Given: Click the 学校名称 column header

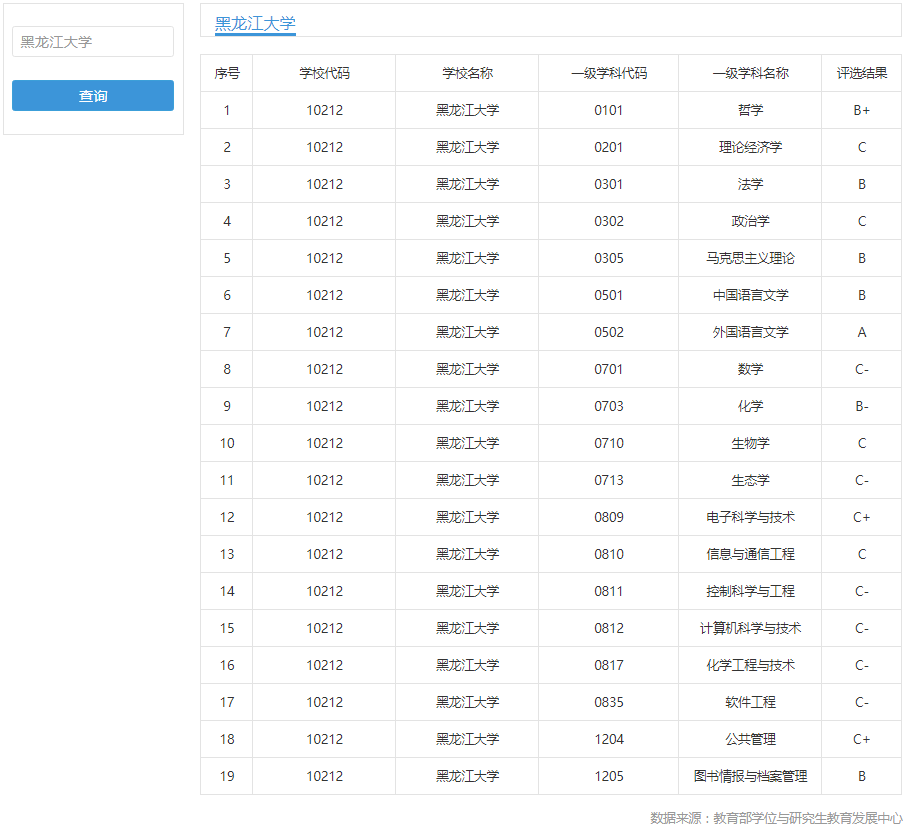Looking at the screenshot, I should [x=468, y=73].
